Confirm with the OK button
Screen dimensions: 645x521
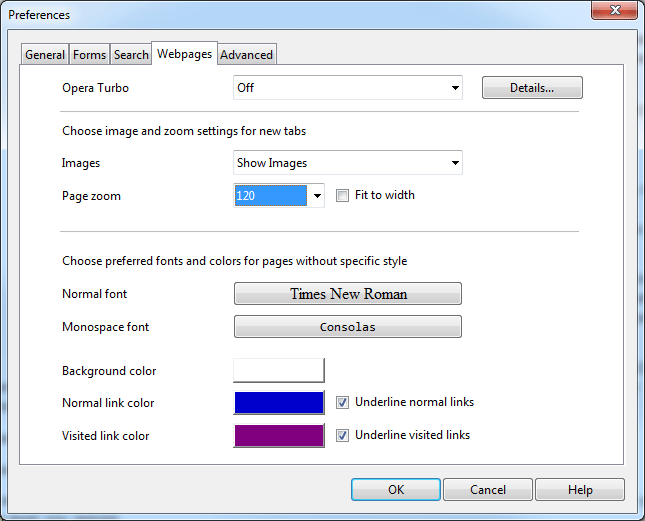396,489
